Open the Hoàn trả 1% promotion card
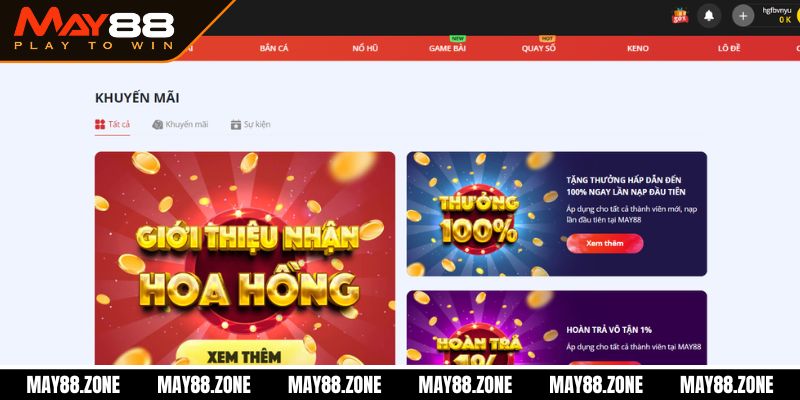 [557, 328]
